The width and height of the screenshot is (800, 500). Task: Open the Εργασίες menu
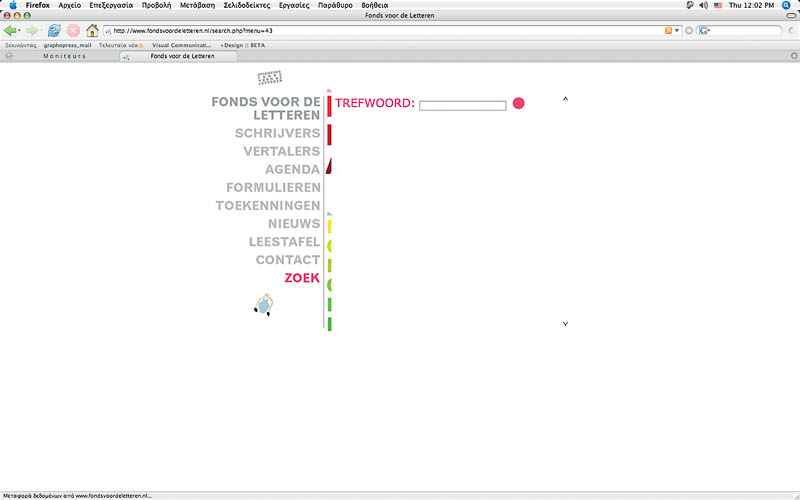[294, 5]
